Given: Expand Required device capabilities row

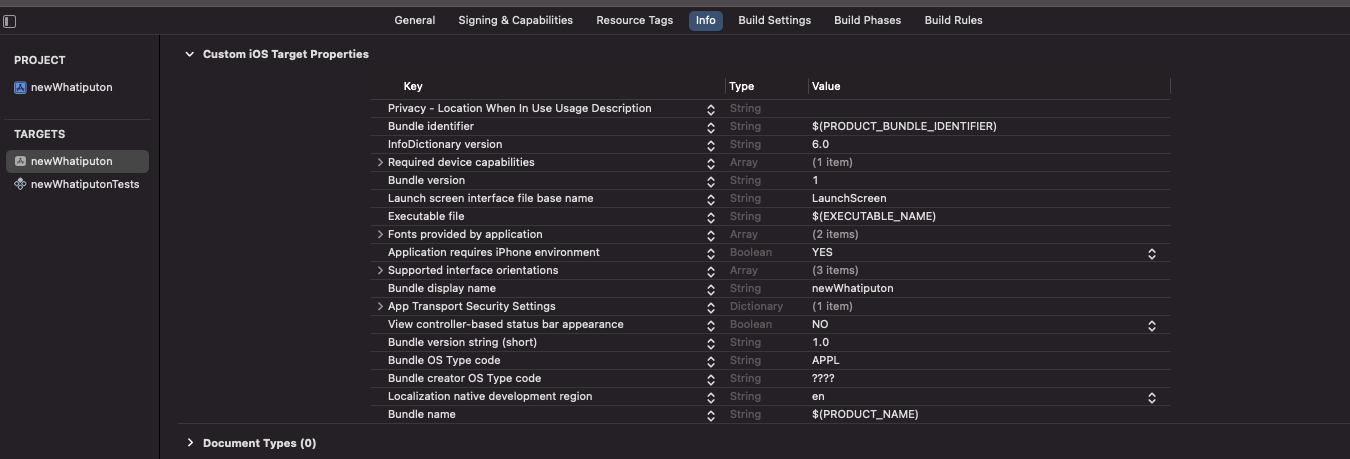Looking at the screenshot, I should [380, 162].
